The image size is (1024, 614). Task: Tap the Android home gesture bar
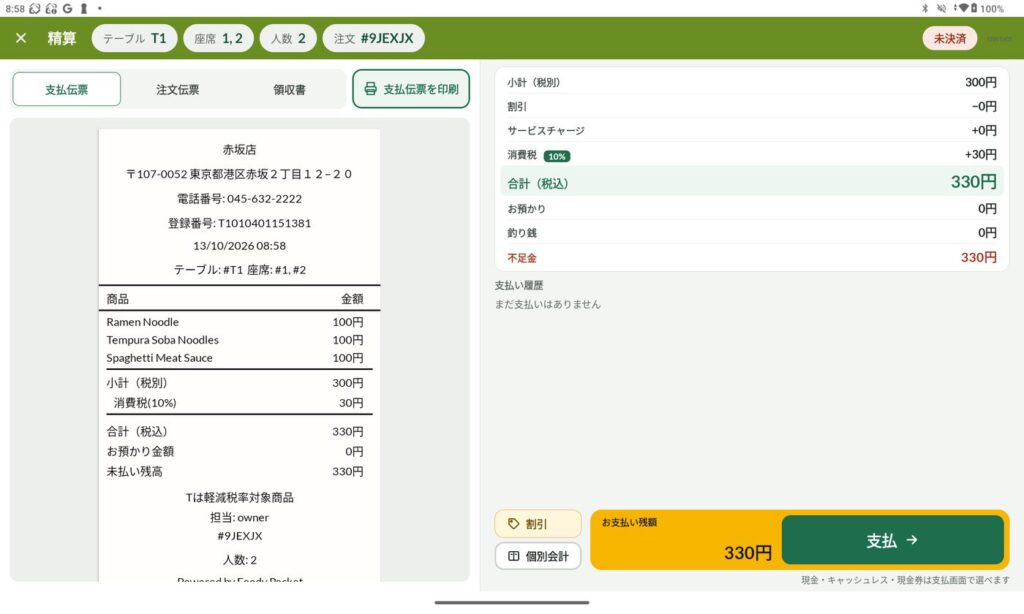tap(512, 603)
